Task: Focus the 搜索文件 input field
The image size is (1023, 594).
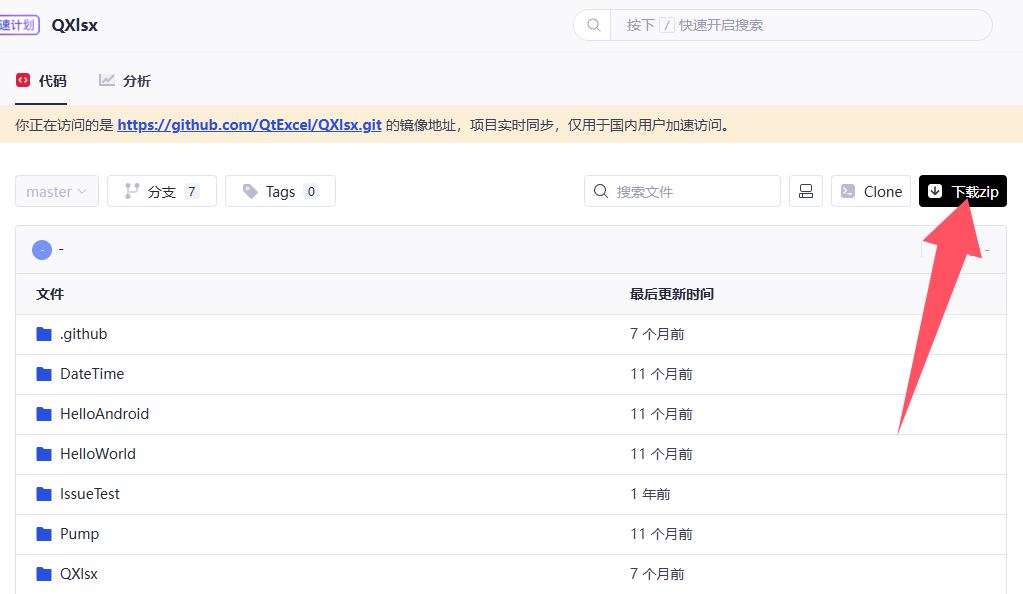Action: (x=682, y=191)
